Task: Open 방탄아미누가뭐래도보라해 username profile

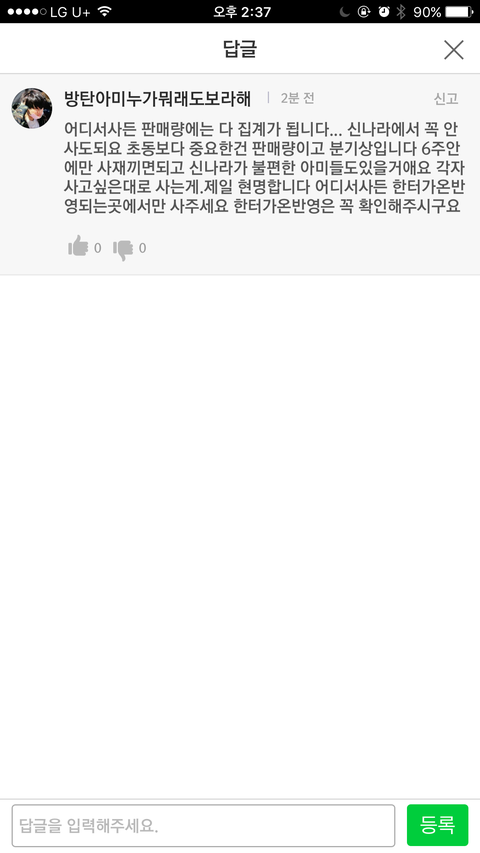Action: (158, 99)
